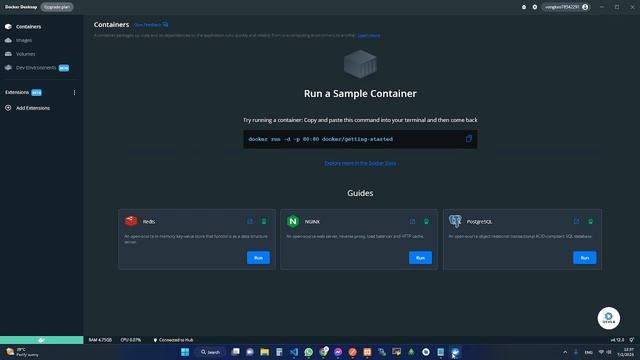Screen dimensions: 640x360
Task: Click the notification icon beside the version
Action: 631,340
